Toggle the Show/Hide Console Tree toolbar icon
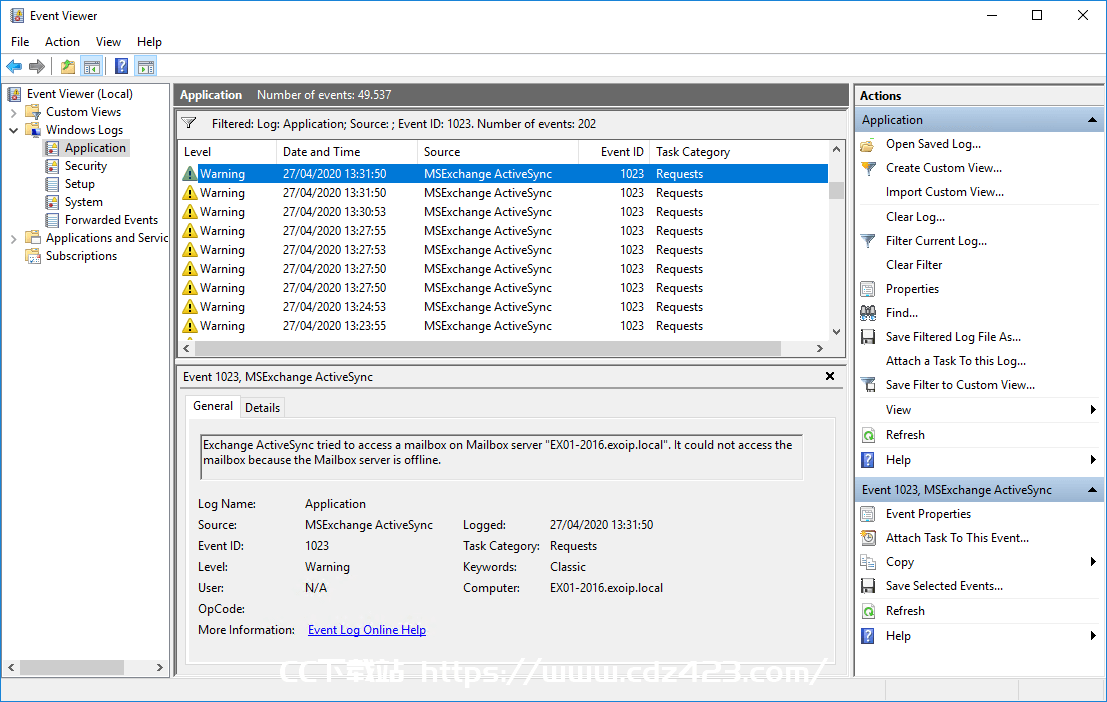This screenshot has height=702, width=1107. coord(92,66)
